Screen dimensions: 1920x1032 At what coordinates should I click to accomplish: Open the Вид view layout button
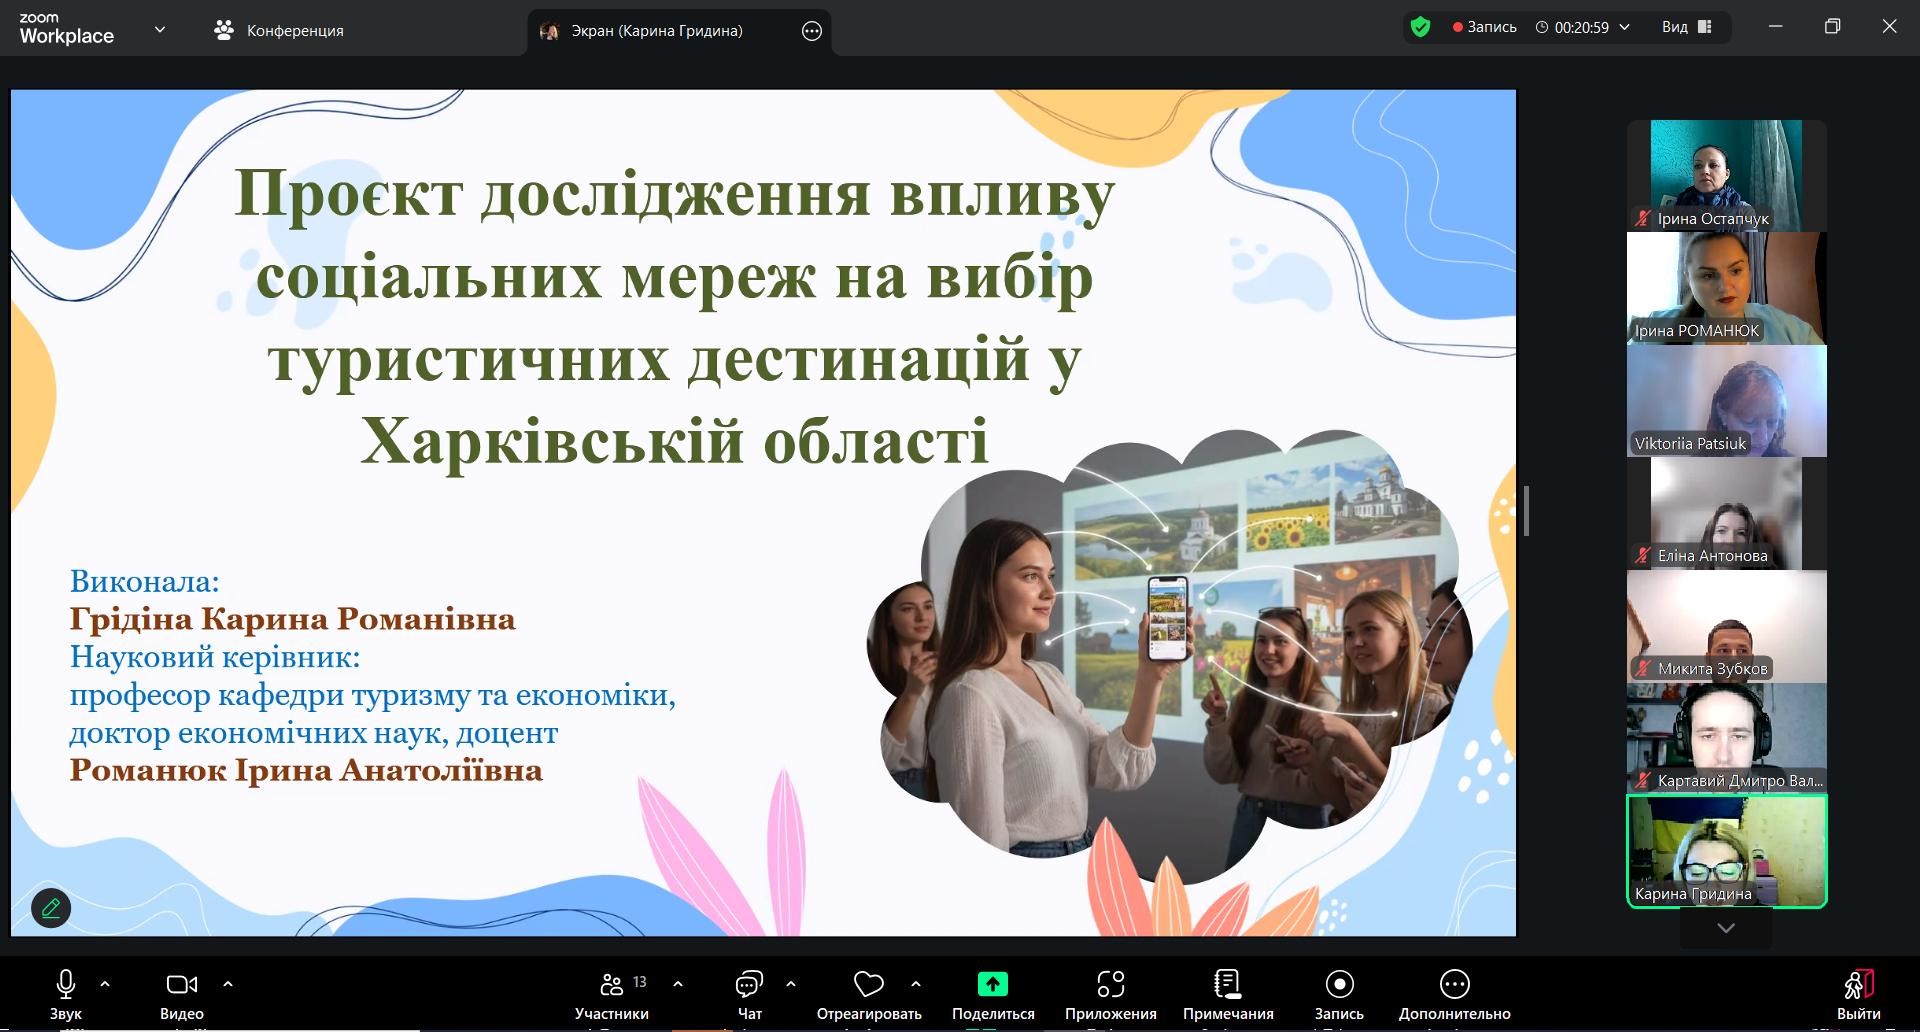(x=1686, y=27)
